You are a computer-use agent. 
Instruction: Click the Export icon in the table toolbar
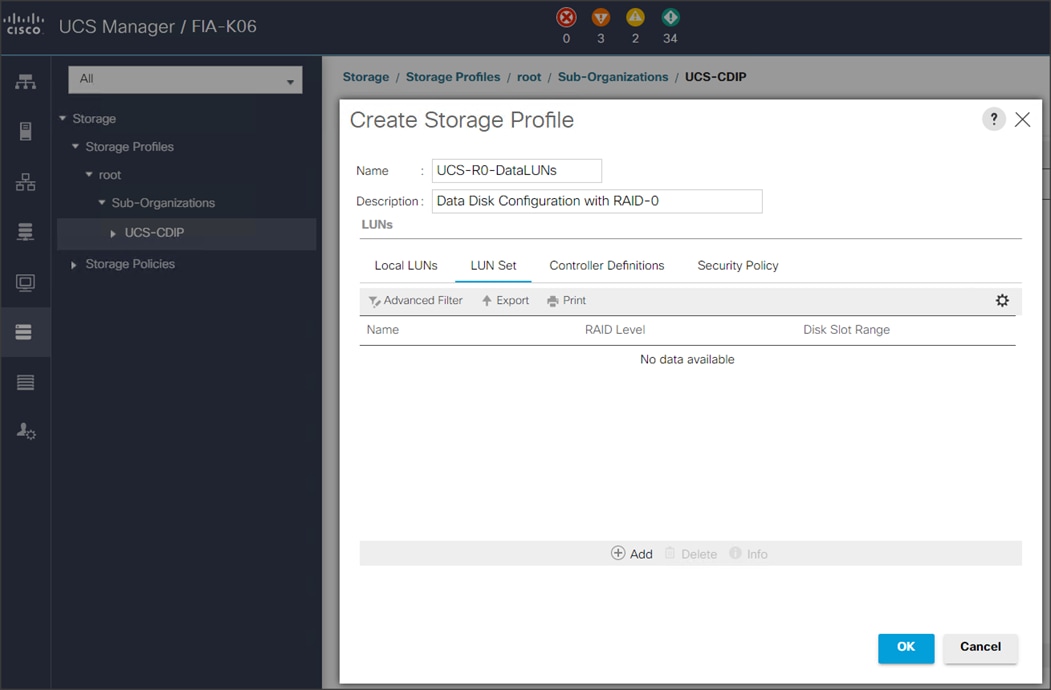coord(505,300)
